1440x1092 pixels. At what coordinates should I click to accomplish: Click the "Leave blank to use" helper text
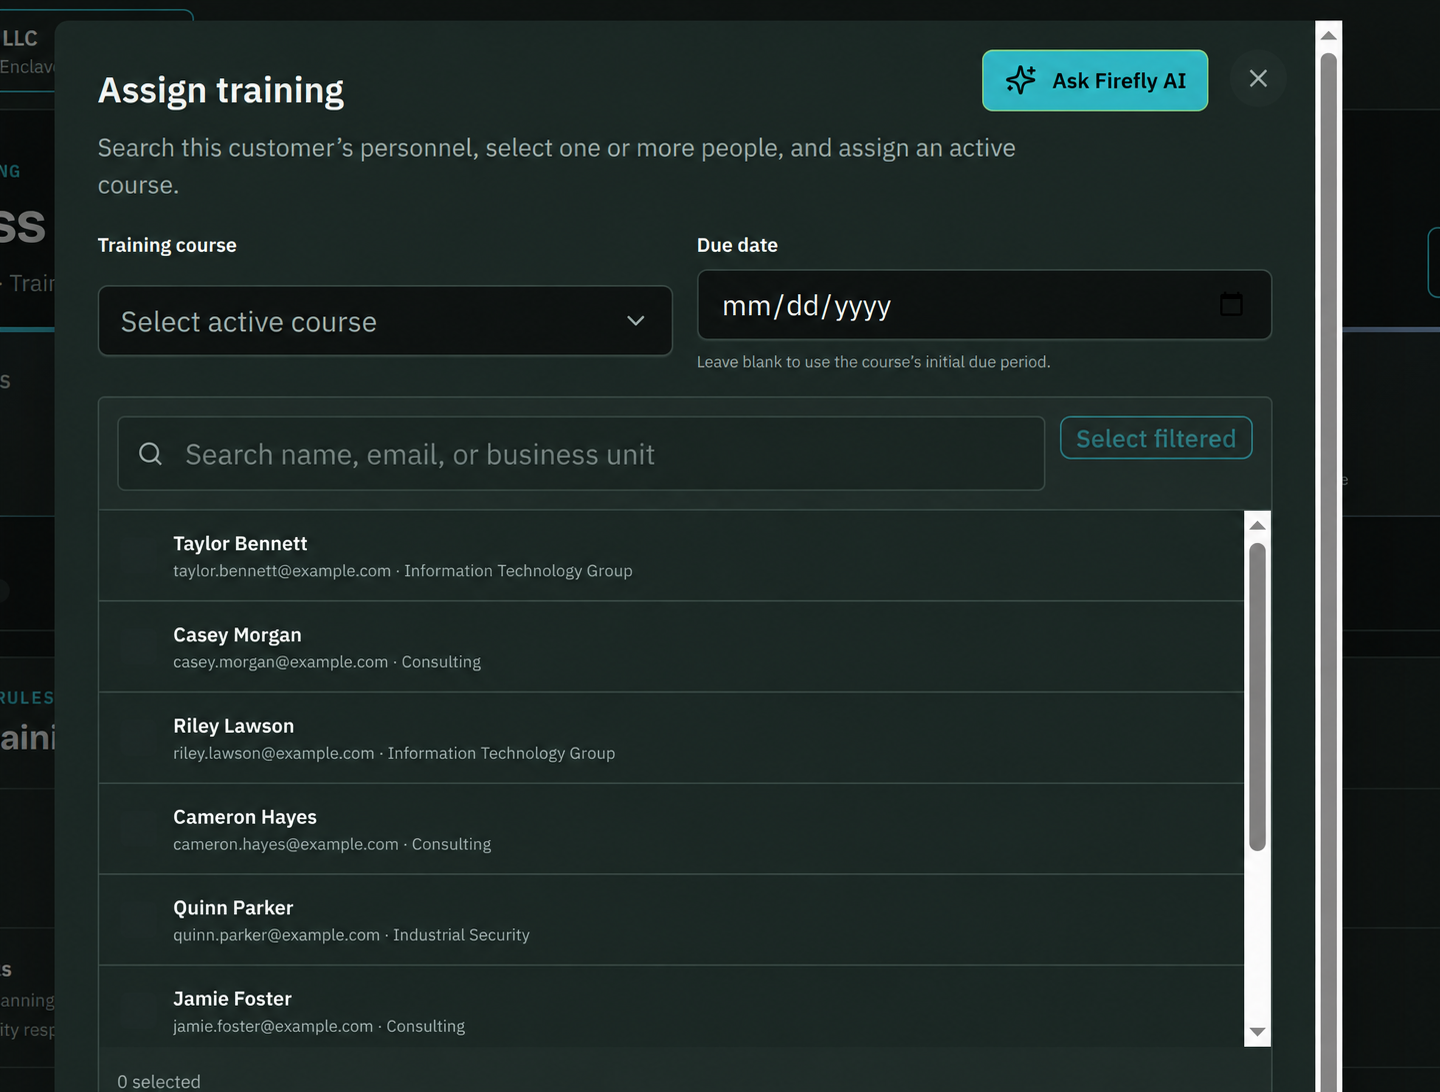click(x=874, y=362)
